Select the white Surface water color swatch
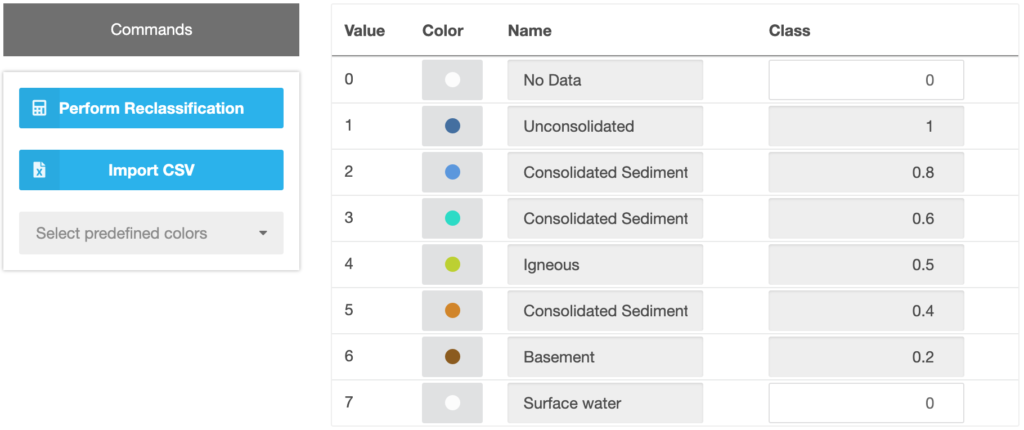The width and height of the screenshot is (1024, 430). 452,403
